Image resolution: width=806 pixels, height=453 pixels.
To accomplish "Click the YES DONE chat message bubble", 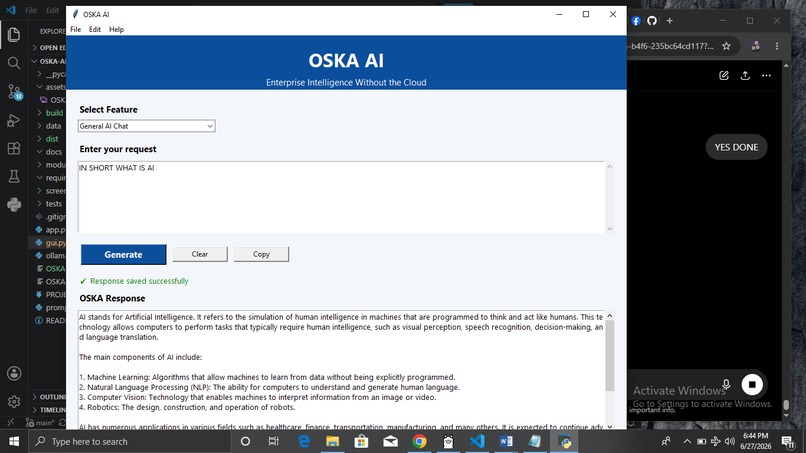I will coord(736,147).
